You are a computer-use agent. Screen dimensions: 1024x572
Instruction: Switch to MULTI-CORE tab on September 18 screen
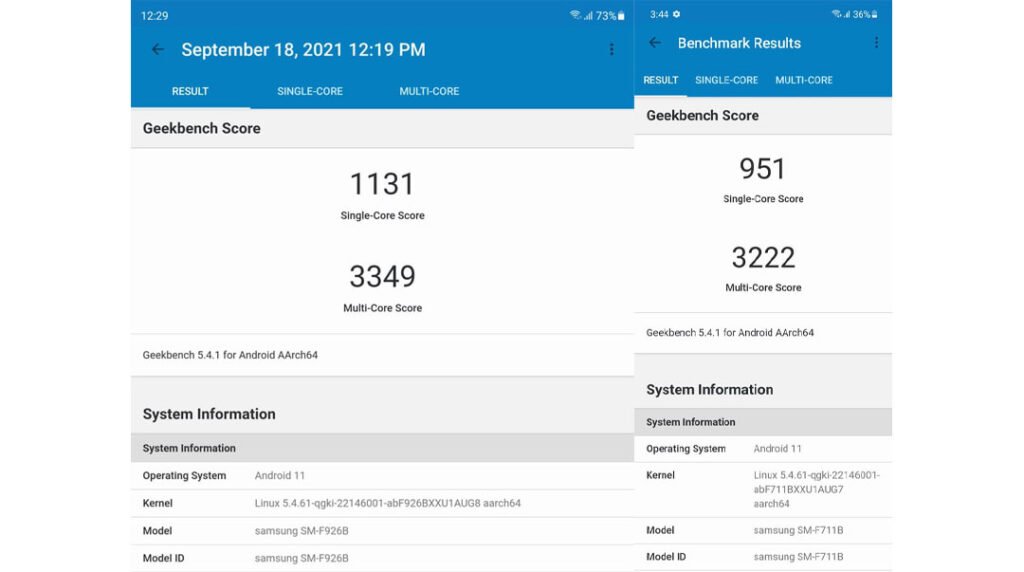coord(429,91)
